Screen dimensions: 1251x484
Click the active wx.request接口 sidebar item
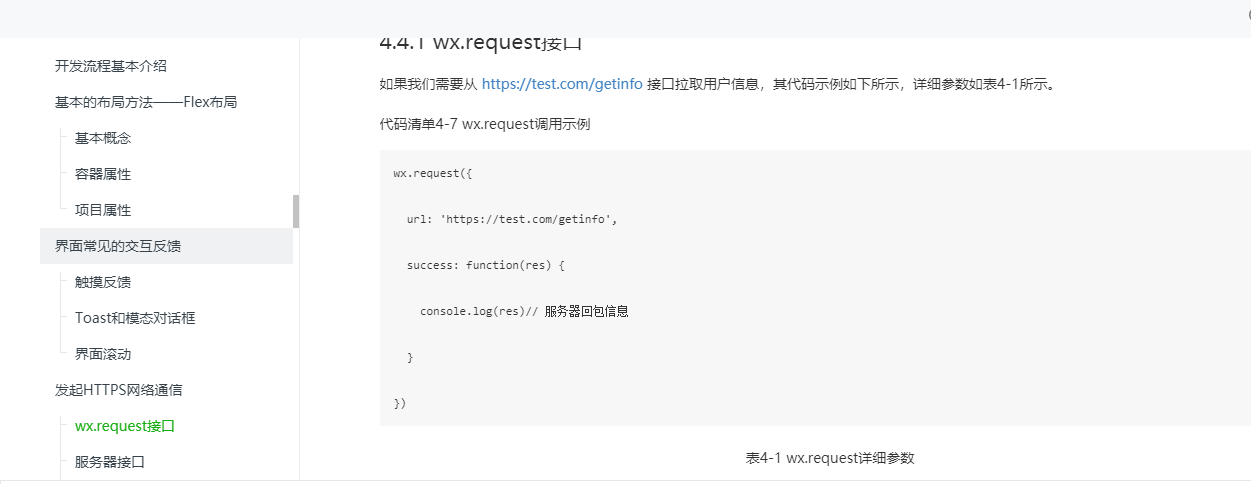point(125,426)
